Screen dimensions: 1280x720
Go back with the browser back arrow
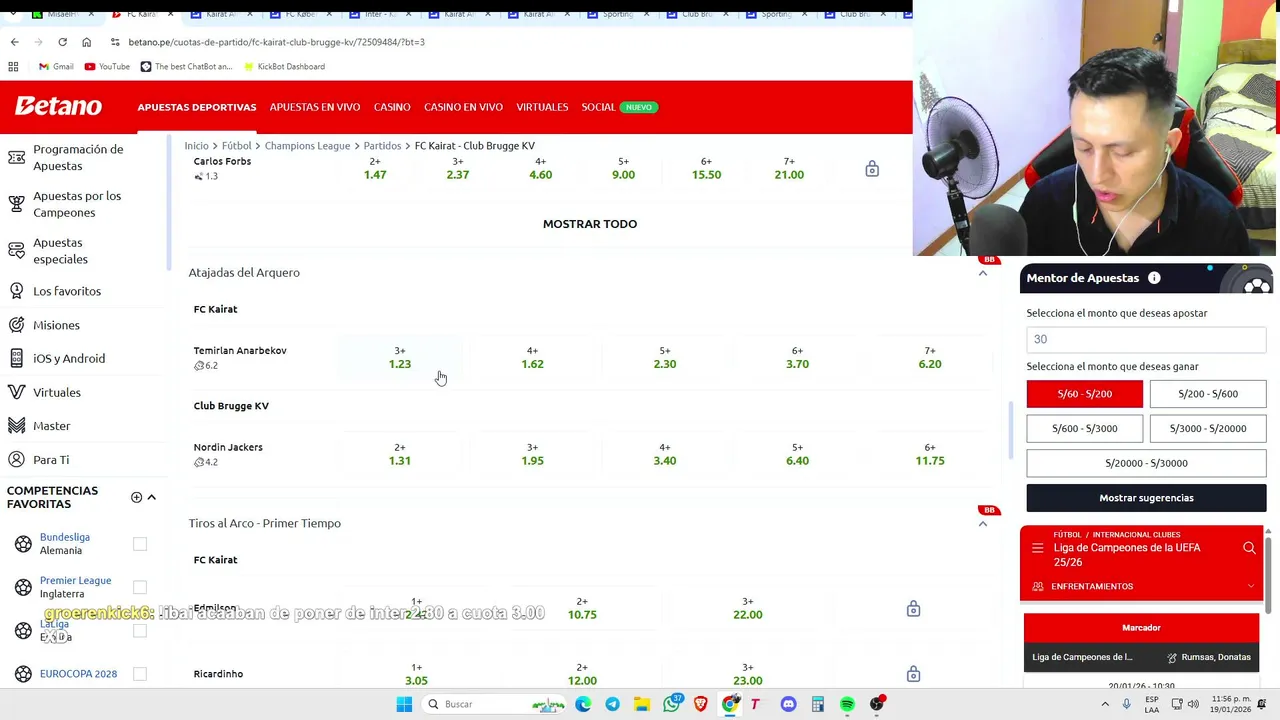click(14, 42)
